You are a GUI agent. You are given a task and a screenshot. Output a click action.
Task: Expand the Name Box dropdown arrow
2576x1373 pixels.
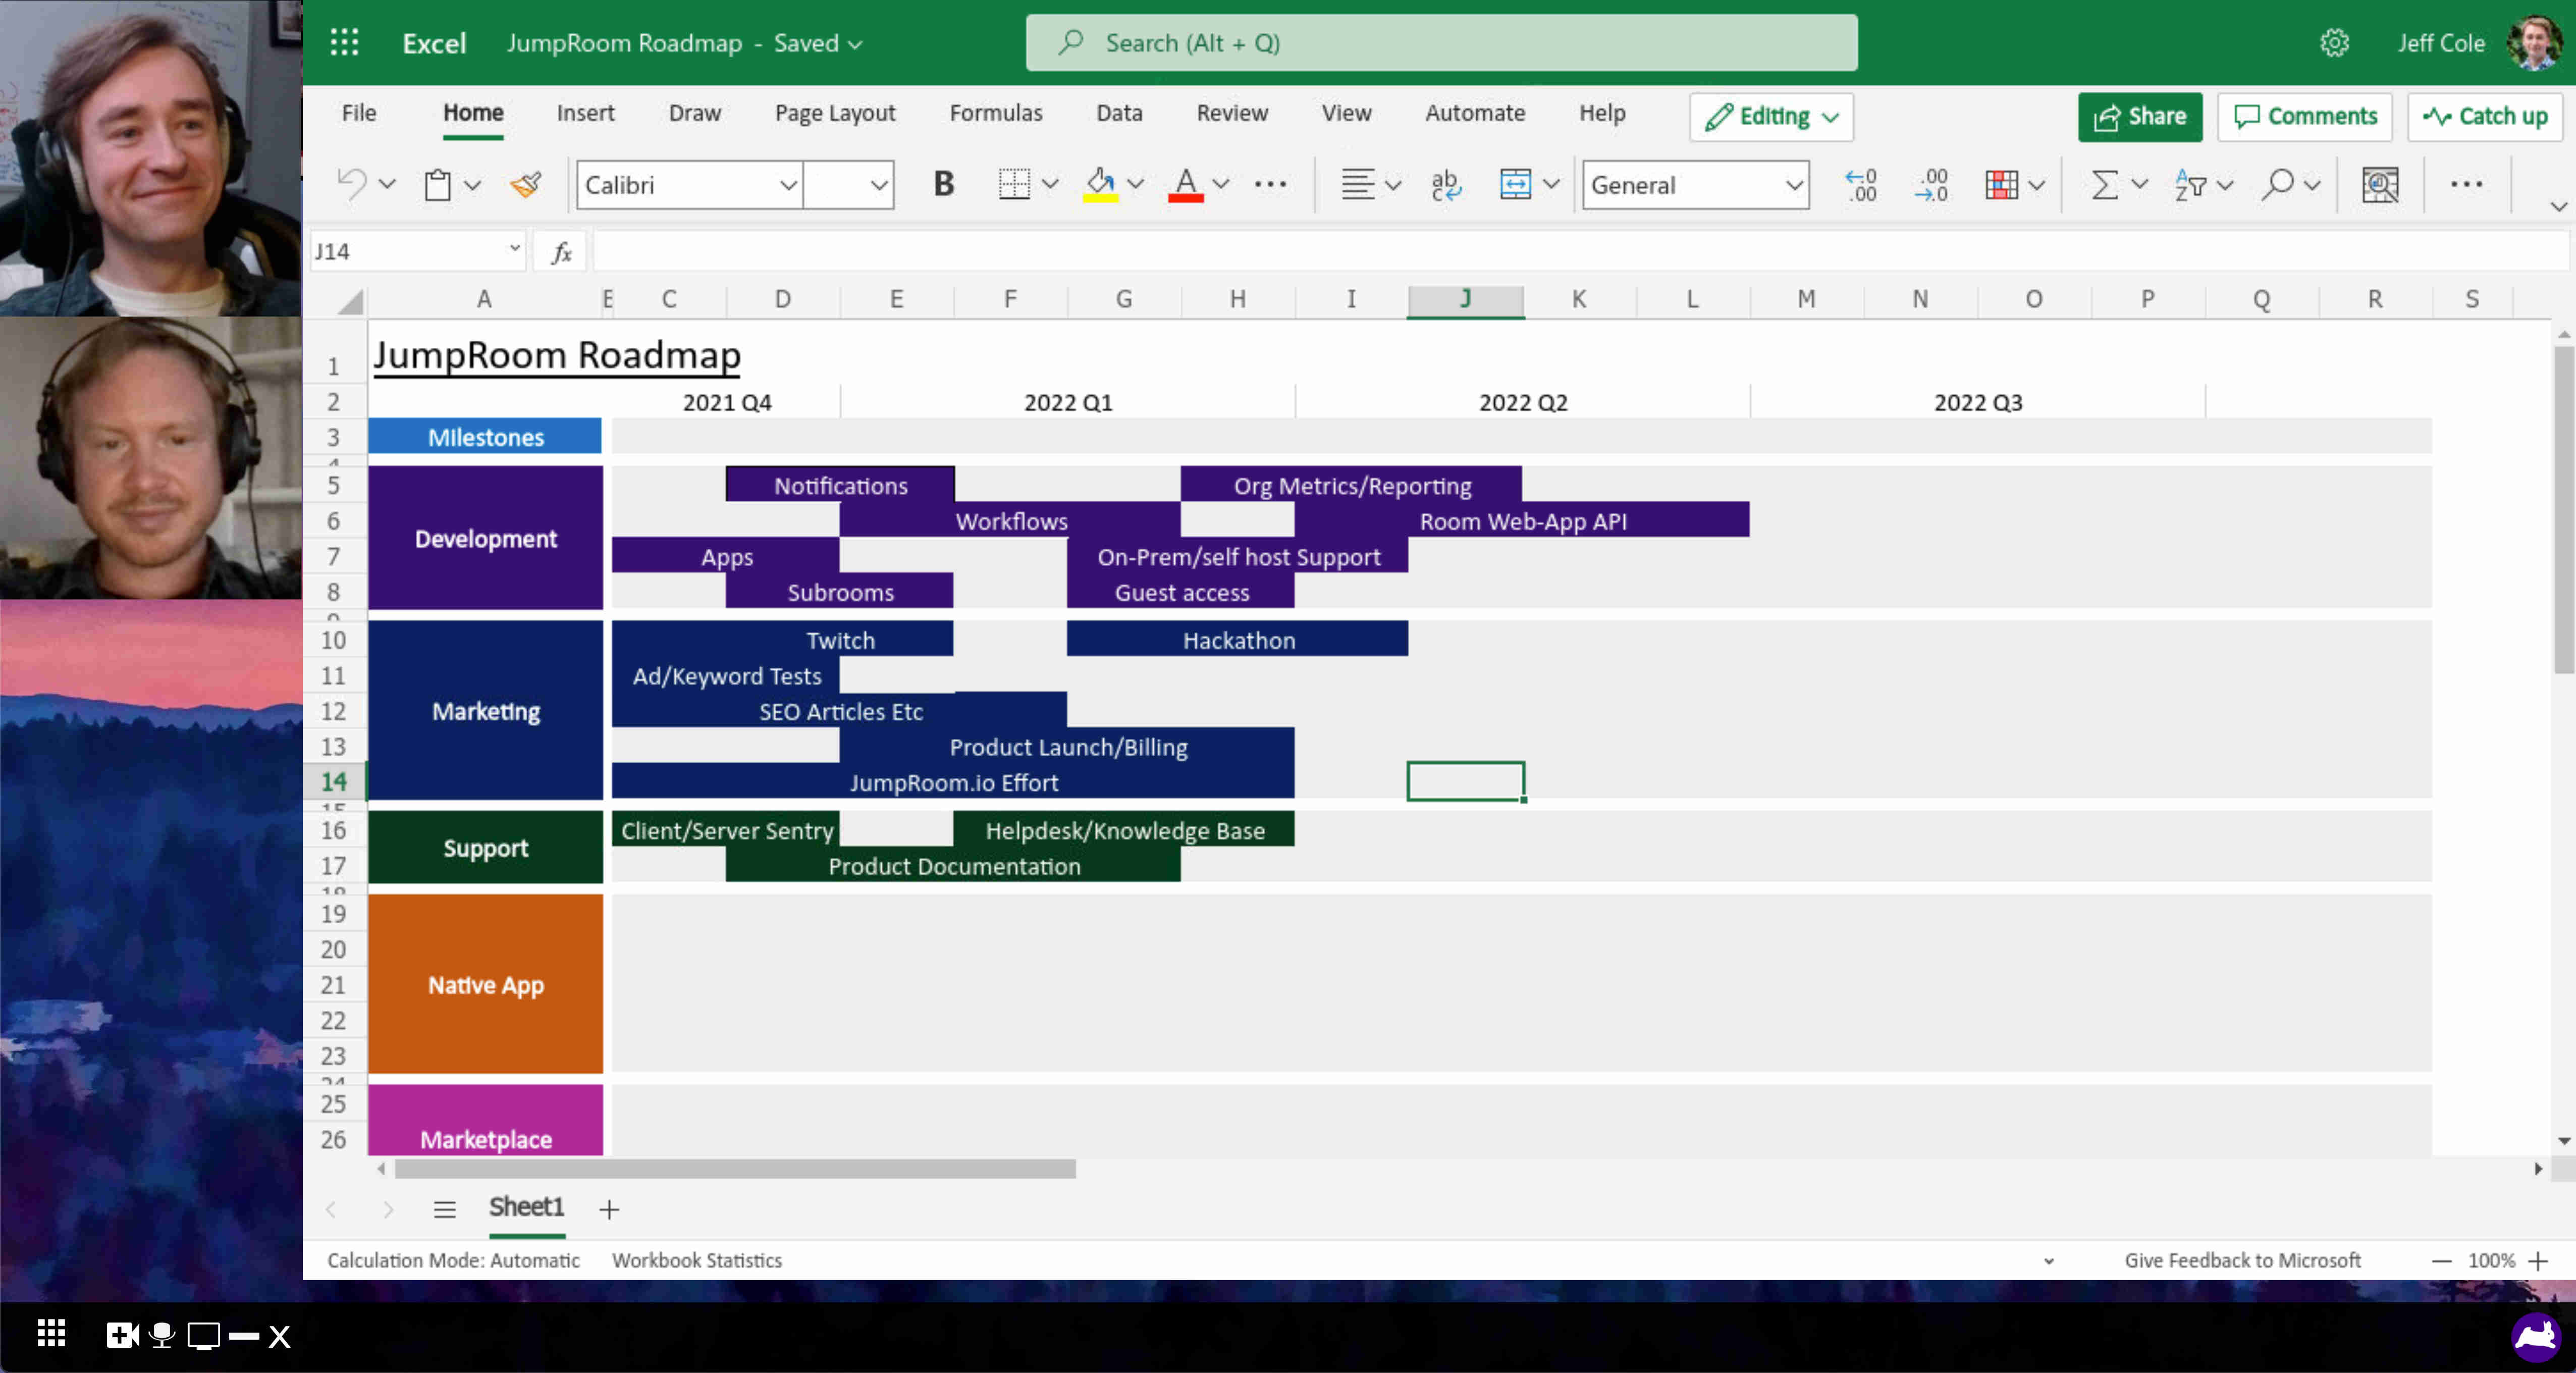click(515, 248)
